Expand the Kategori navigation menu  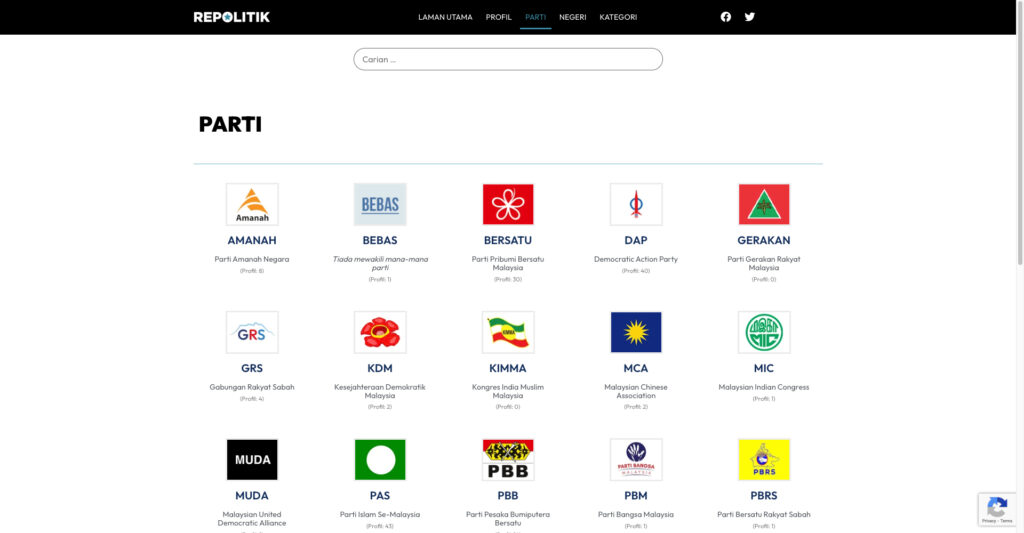pyautogui.click(x=618, y=17)
